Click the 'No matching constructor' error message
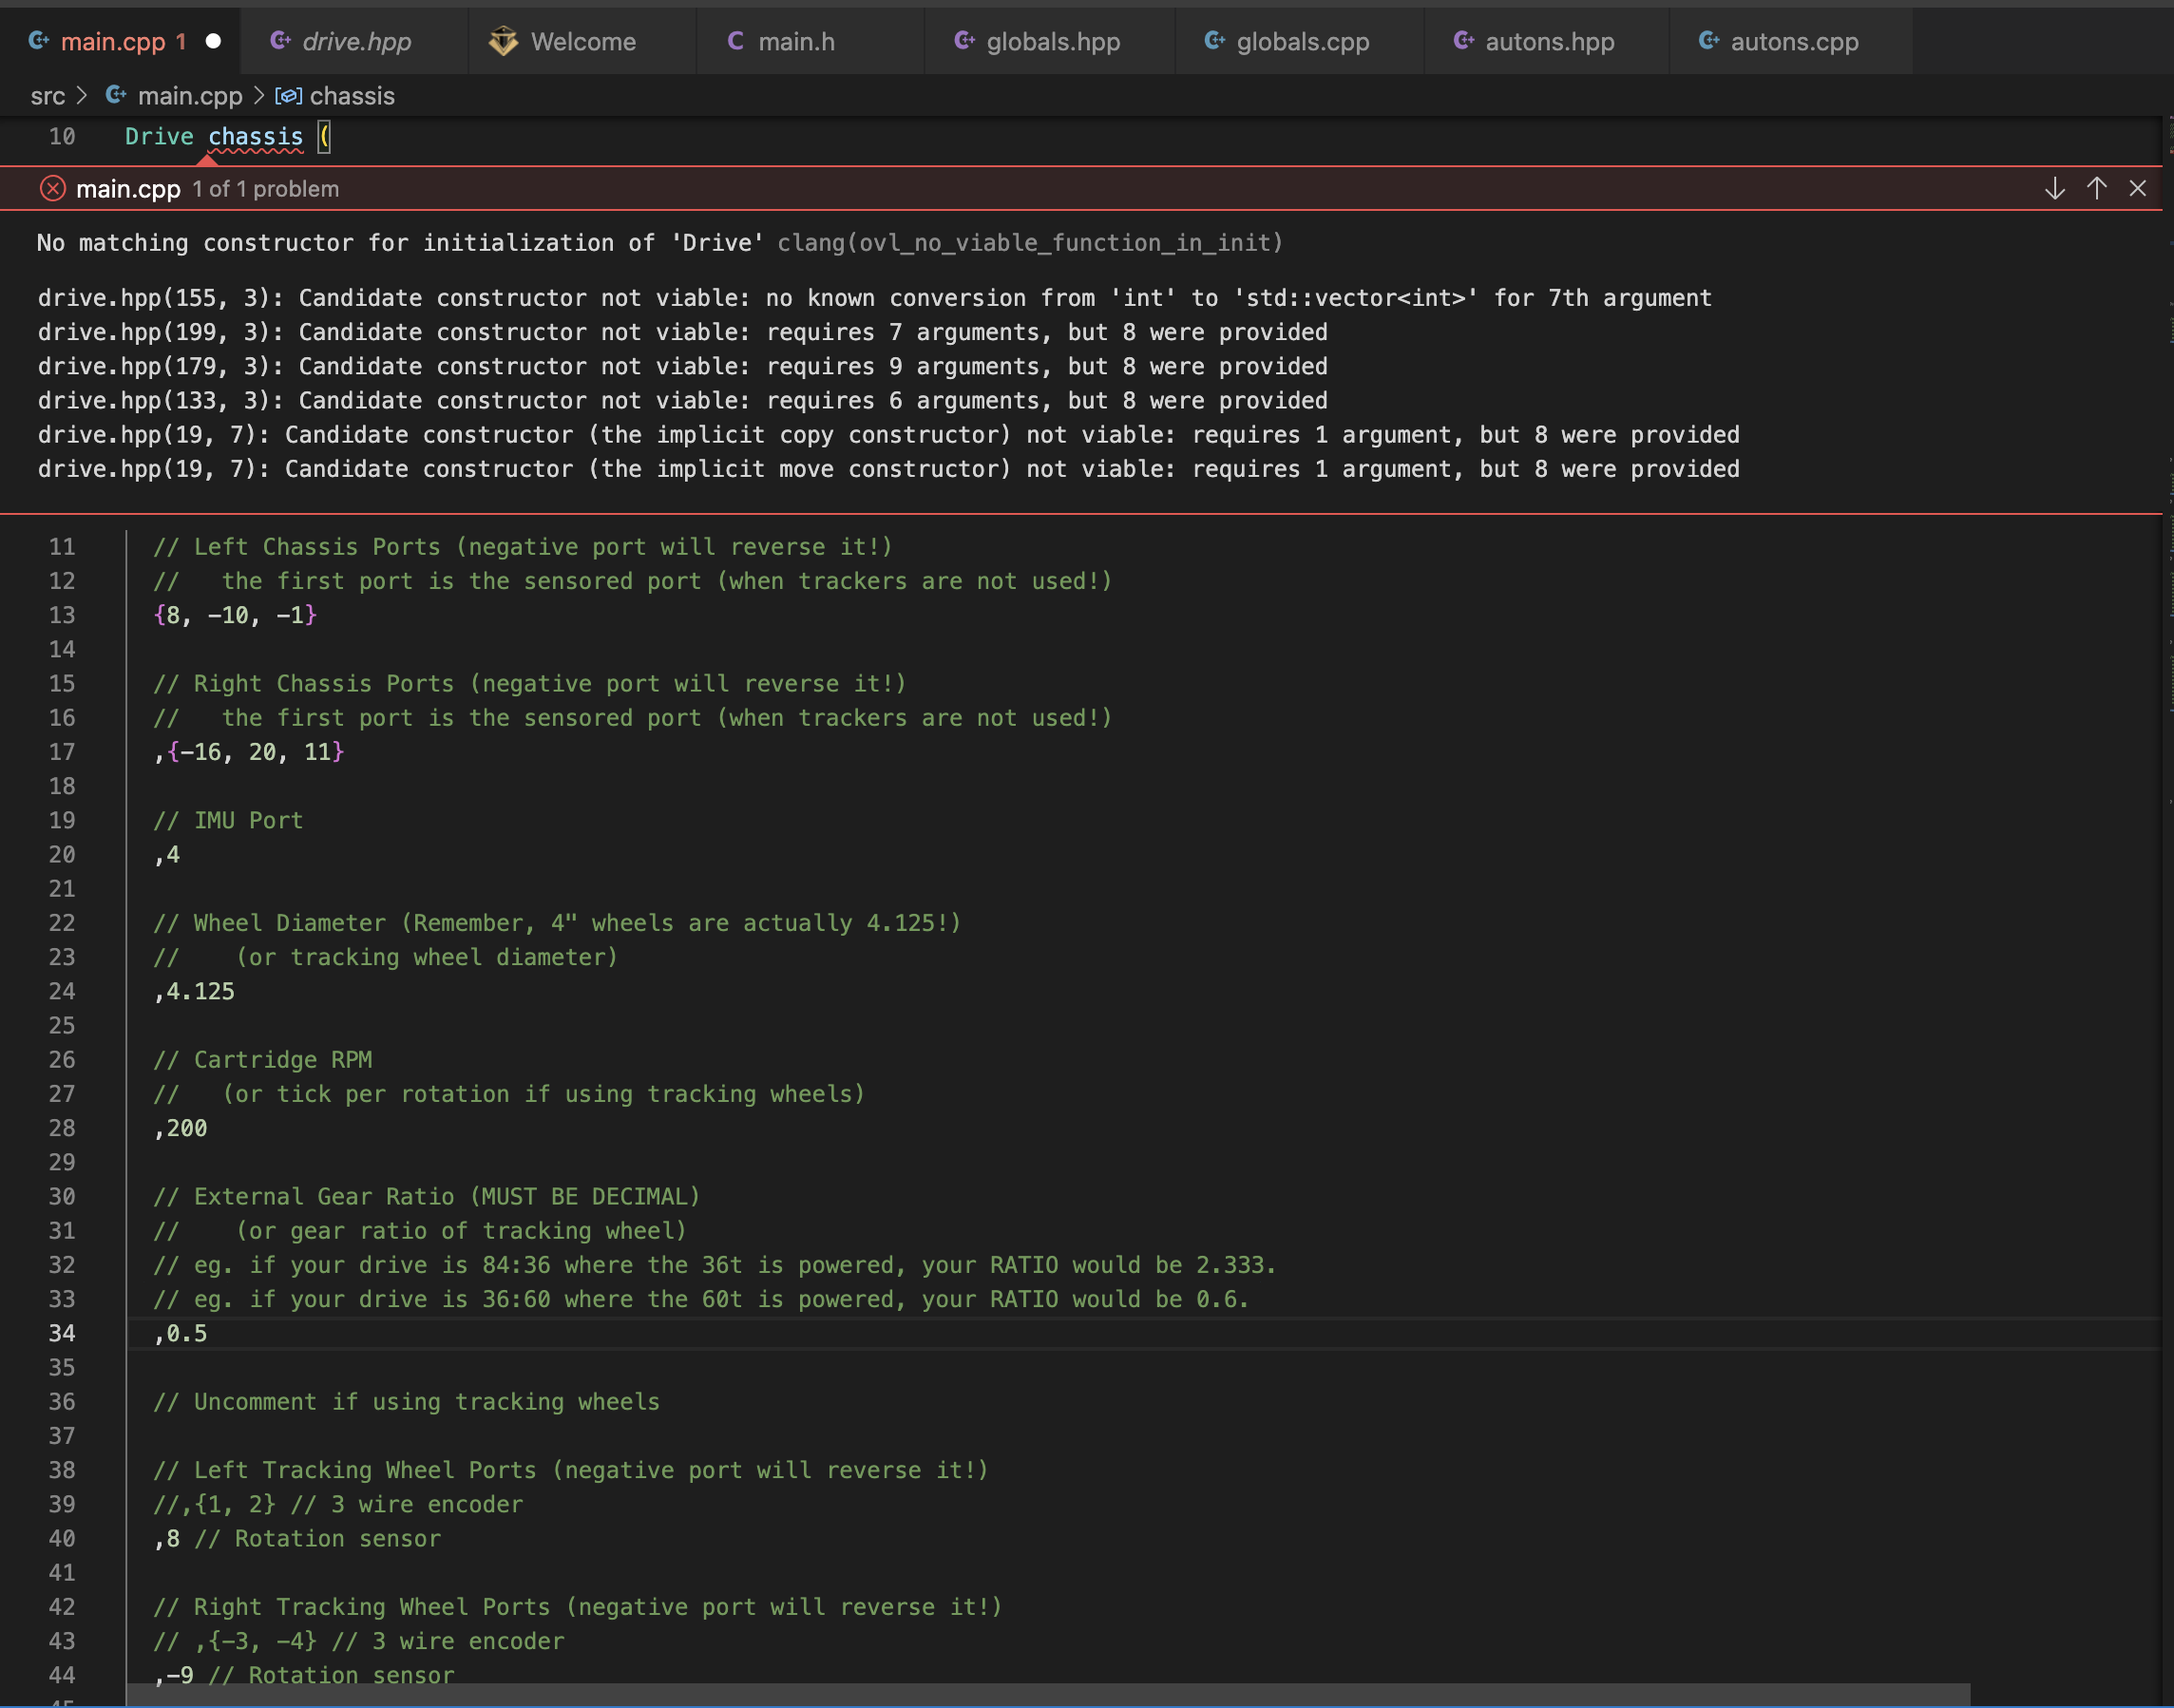Viewport: 2174px width, 1708px height. [x=400, y=243]
